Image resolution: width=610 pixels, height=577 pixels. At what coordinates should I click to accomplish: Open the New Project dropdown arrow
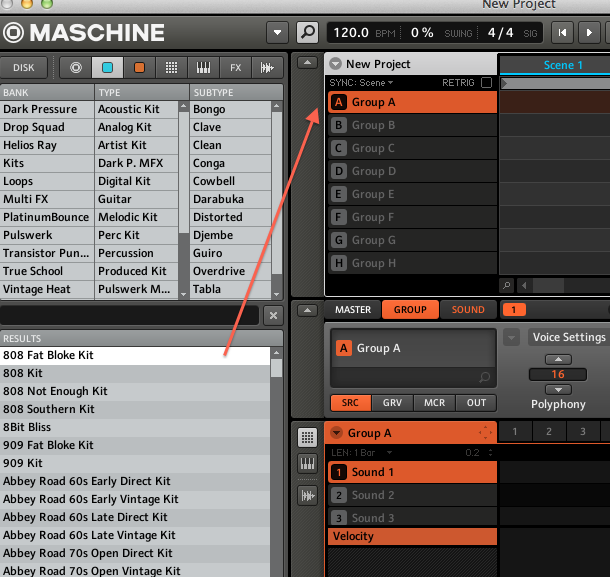(x=335, y=63)
